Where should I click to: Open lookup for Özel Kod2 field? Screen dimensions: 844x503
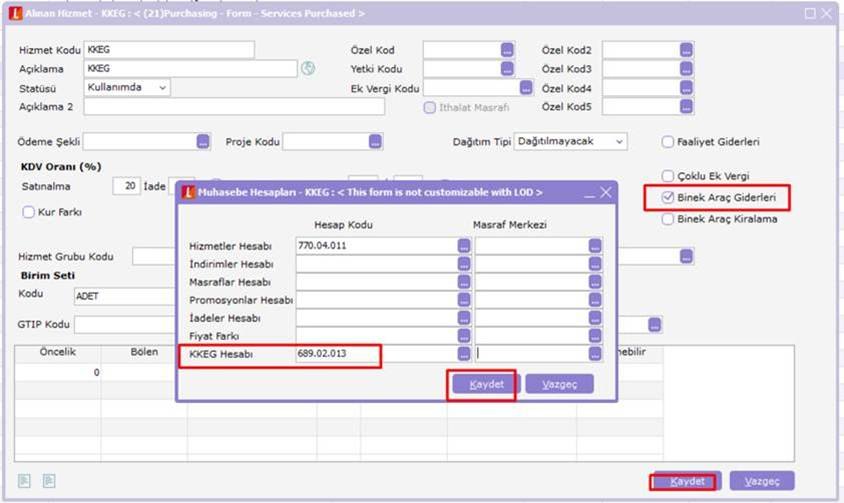(686, 50)
